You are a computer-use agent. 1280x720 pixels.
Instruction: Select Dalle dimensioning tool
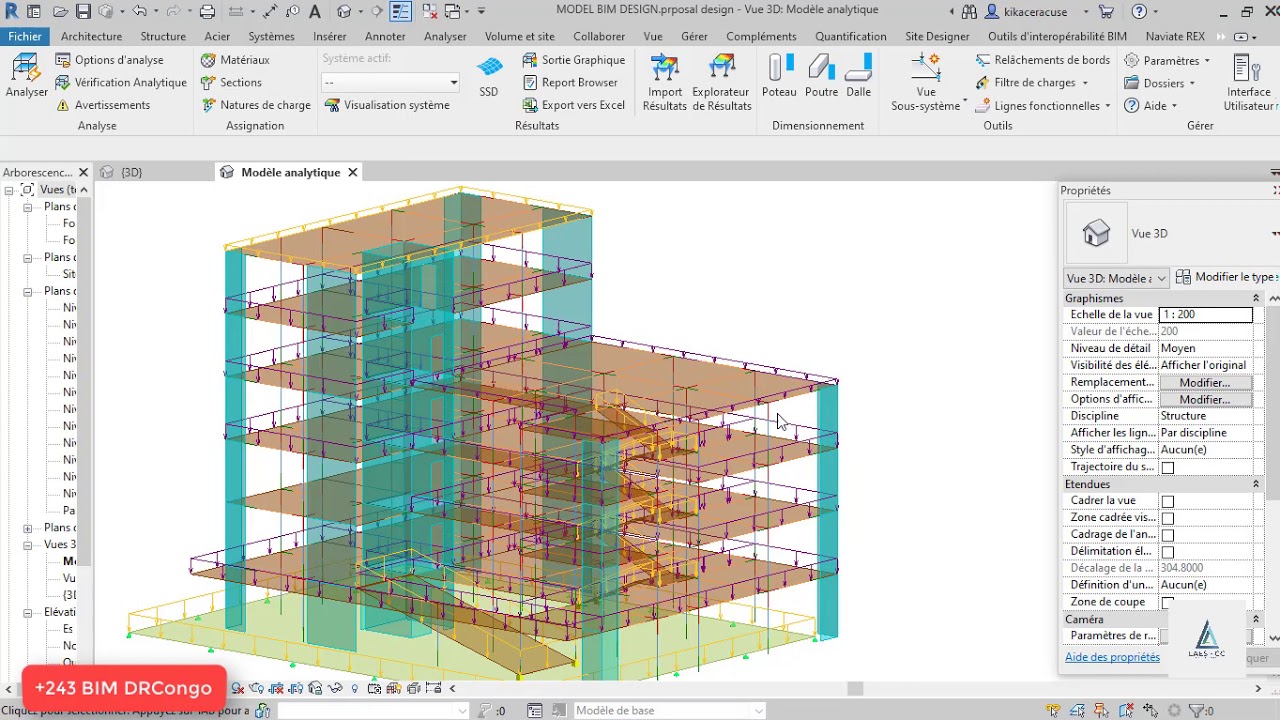pyautogui.click(x=859, y=77)
